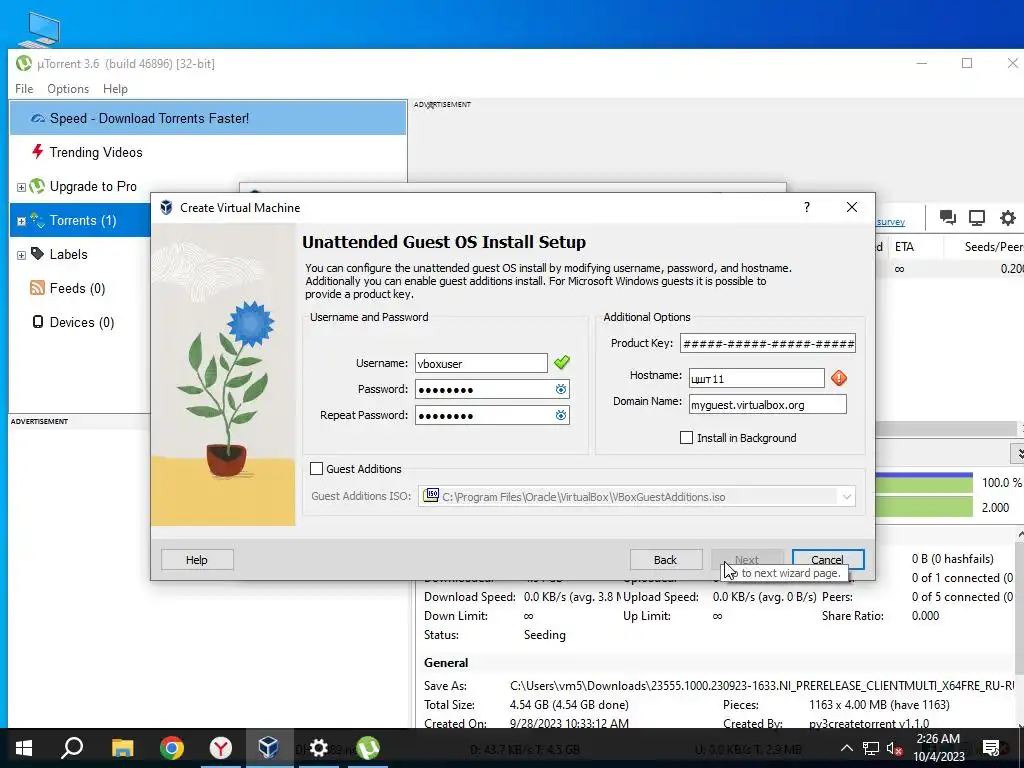Click the Devices phone icon
The image size is (1024, 768).
[x=38, y=321]
